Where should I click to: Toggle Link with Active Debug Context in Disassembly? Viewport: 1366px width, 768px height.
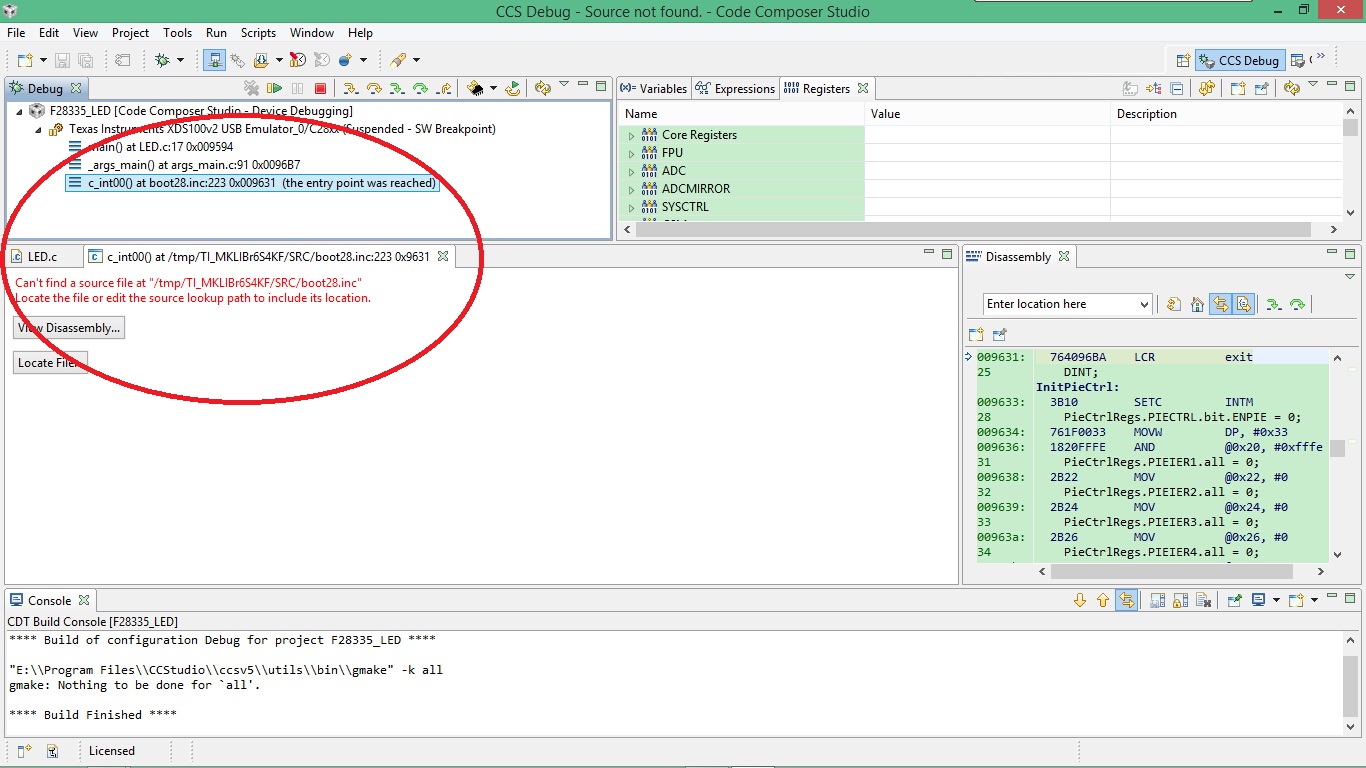(1220, 304)
